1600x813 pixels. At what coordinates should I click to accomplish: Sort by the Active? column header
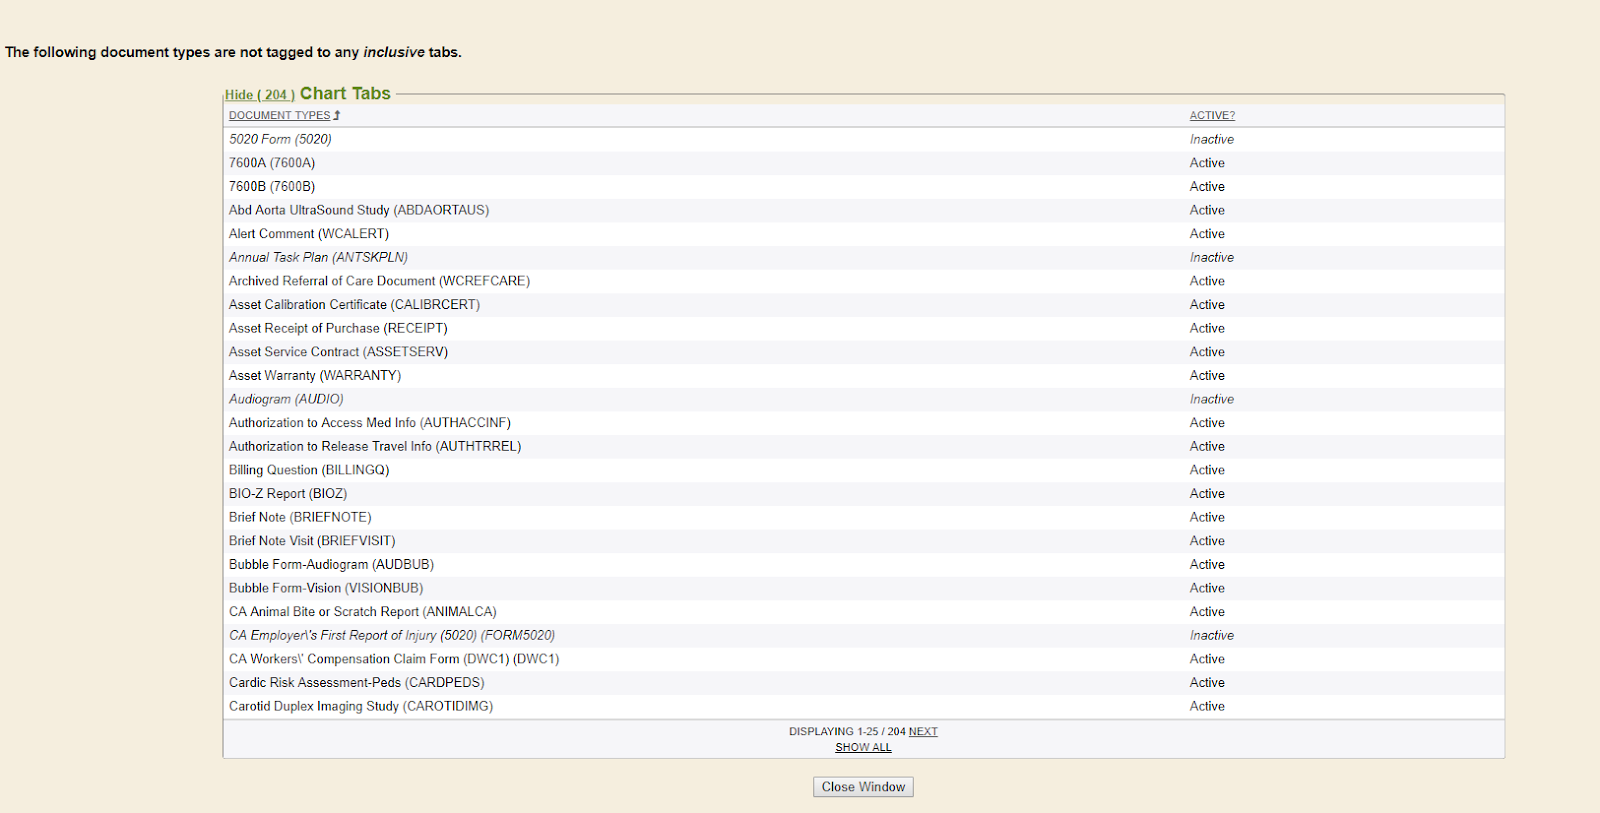(1212, 116)
